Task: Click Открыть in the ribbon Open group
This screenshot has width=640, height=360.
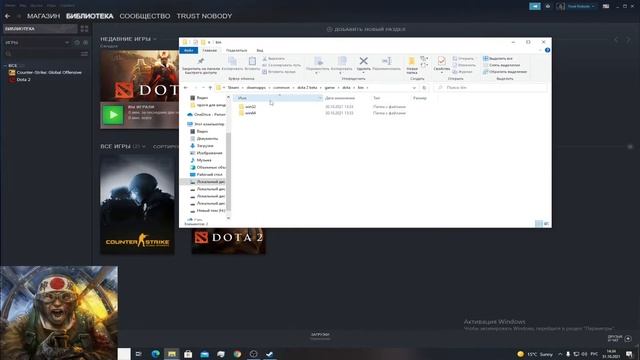Action: pyautogui.click(x=463, y=59)
